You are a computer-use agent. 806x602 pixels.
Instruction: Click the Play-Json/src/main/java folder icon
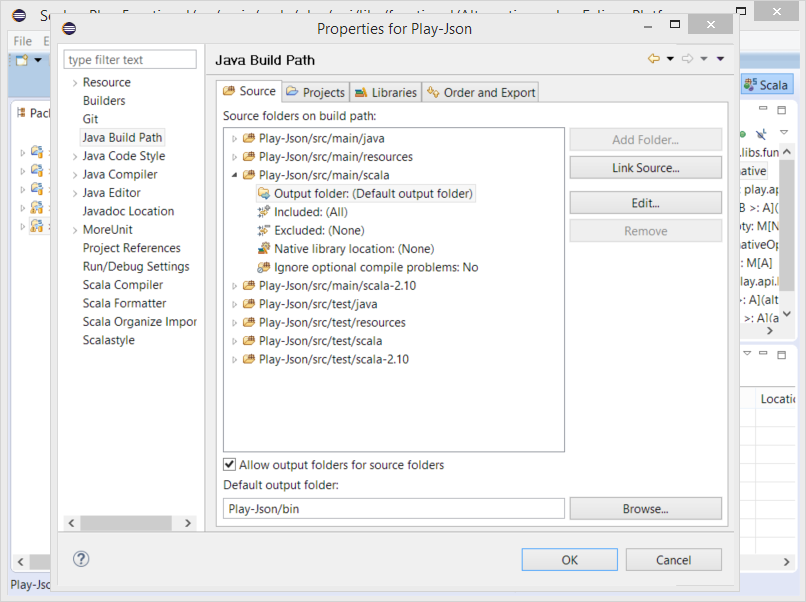tap(249, 138)
